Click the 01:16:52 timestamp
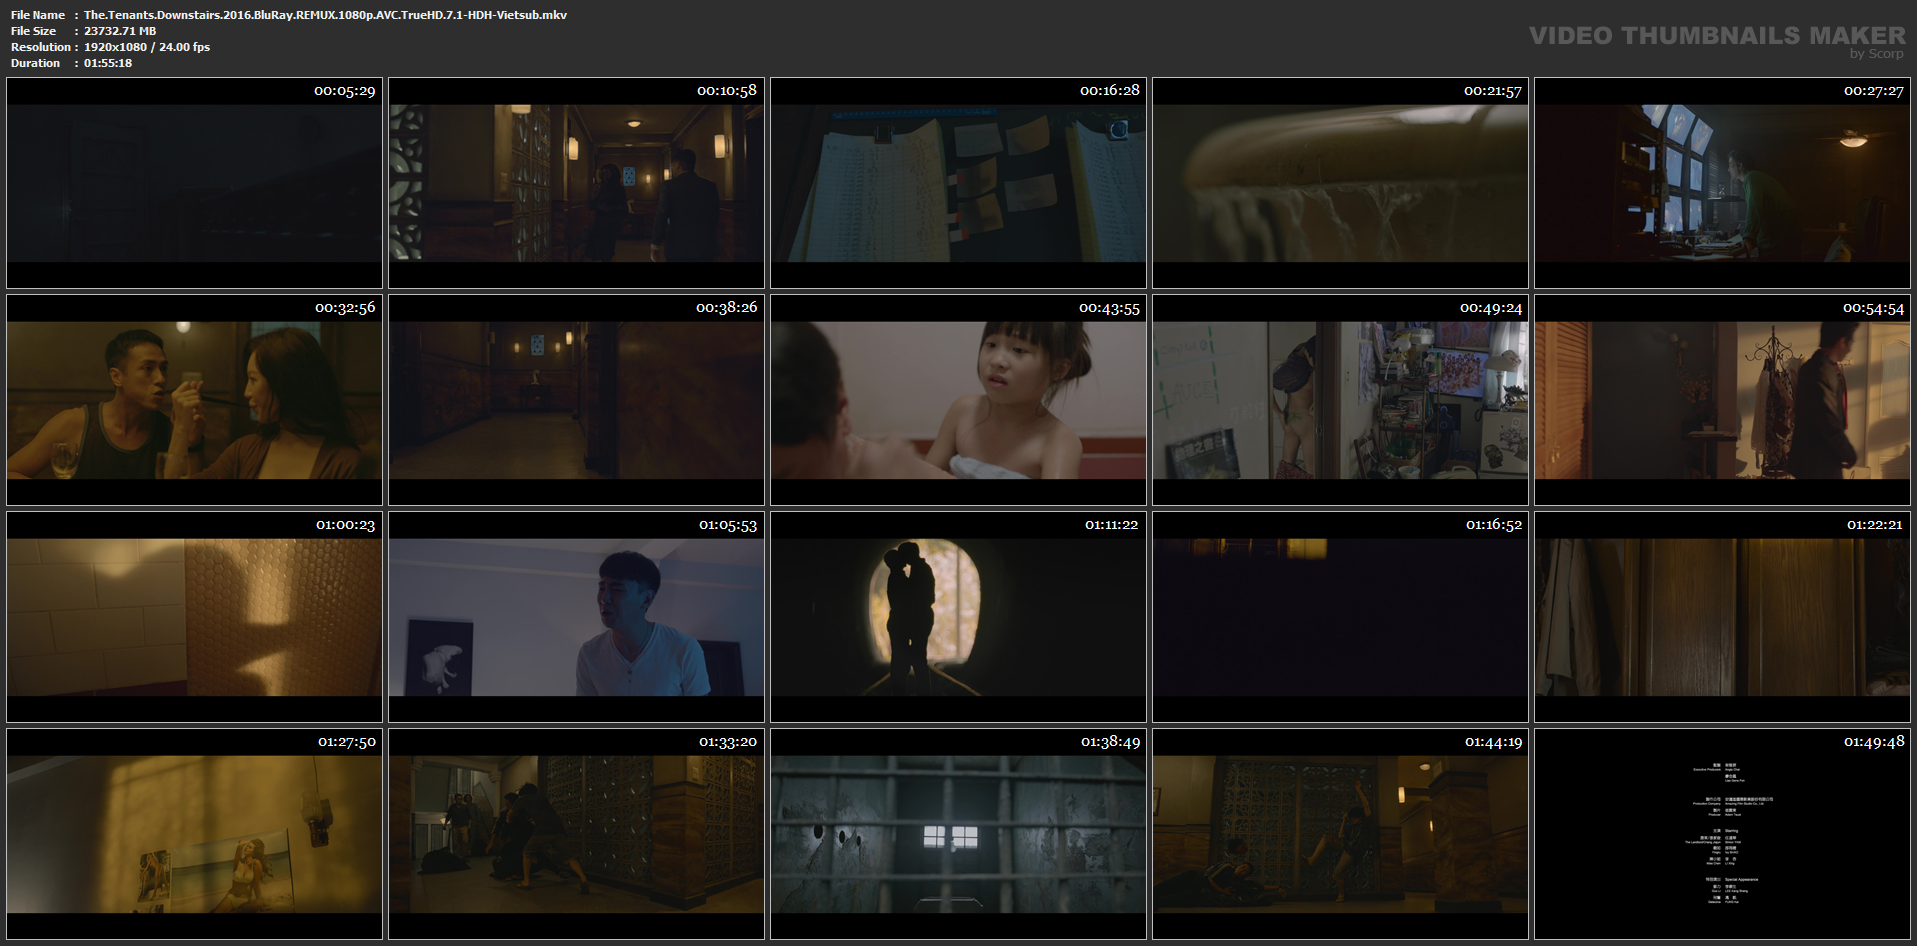Viewport: 1917px width, 946px height. tap(1494, 525)
